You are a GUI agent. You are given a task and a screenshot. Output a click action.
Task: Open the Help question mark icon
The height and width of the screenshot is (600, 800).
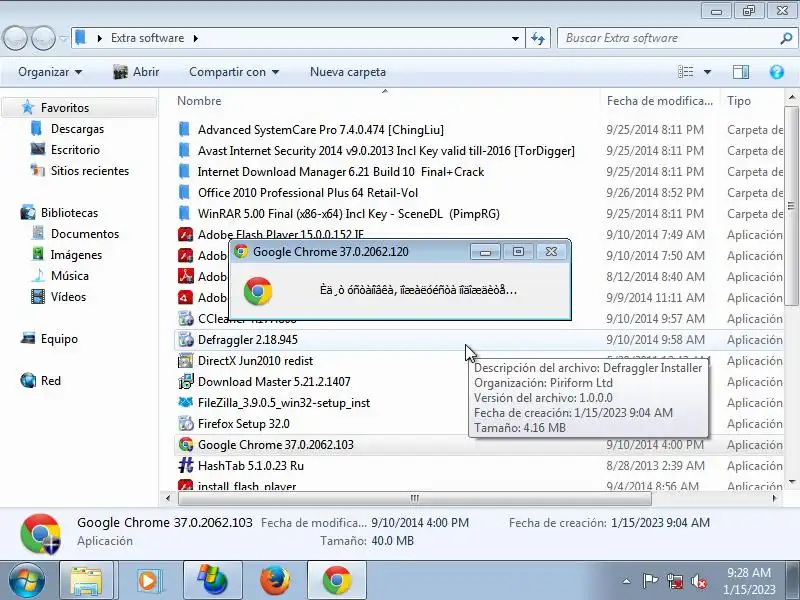776,72
